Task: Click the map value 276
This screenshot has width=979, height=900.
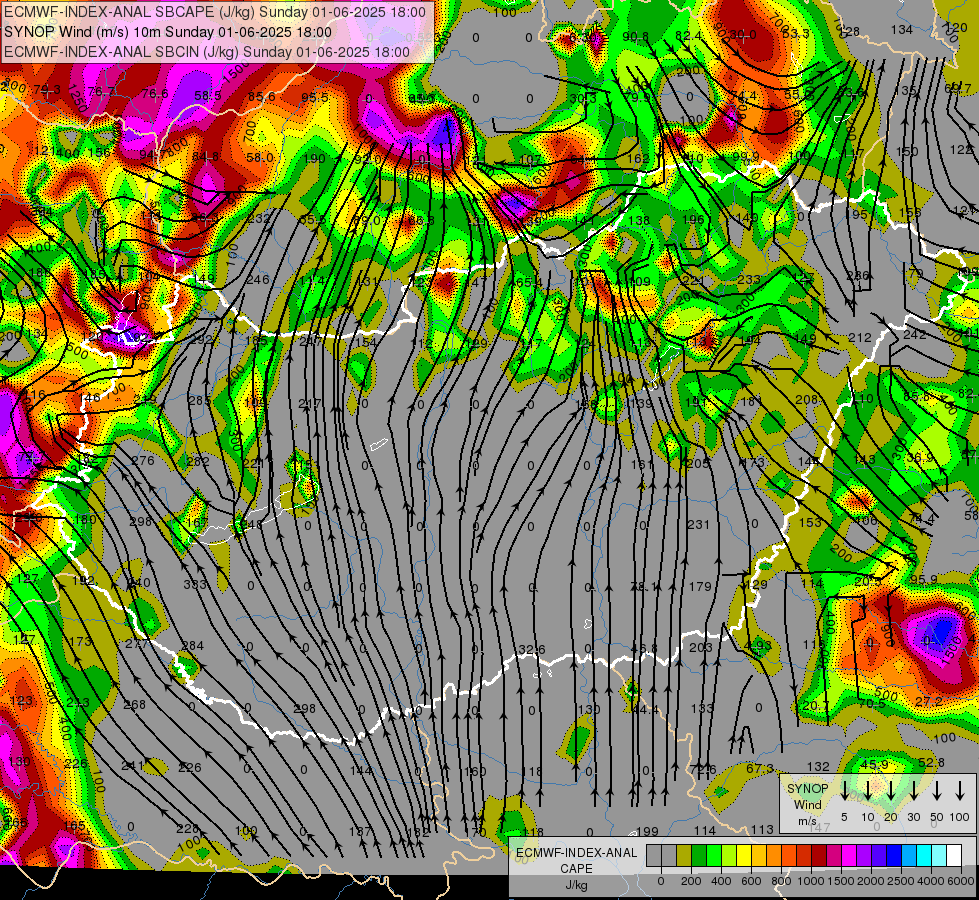Action: (143, 460)
